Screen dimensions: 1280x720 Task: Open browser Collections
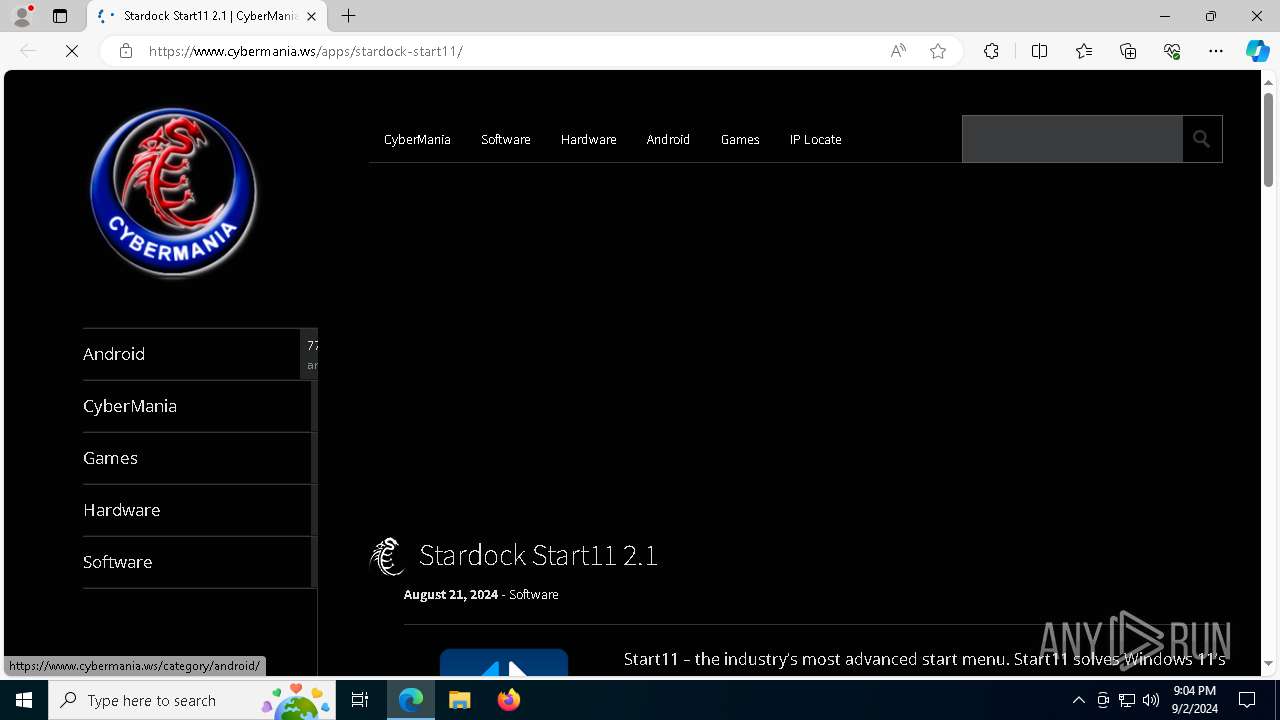tap(1128, 51)
